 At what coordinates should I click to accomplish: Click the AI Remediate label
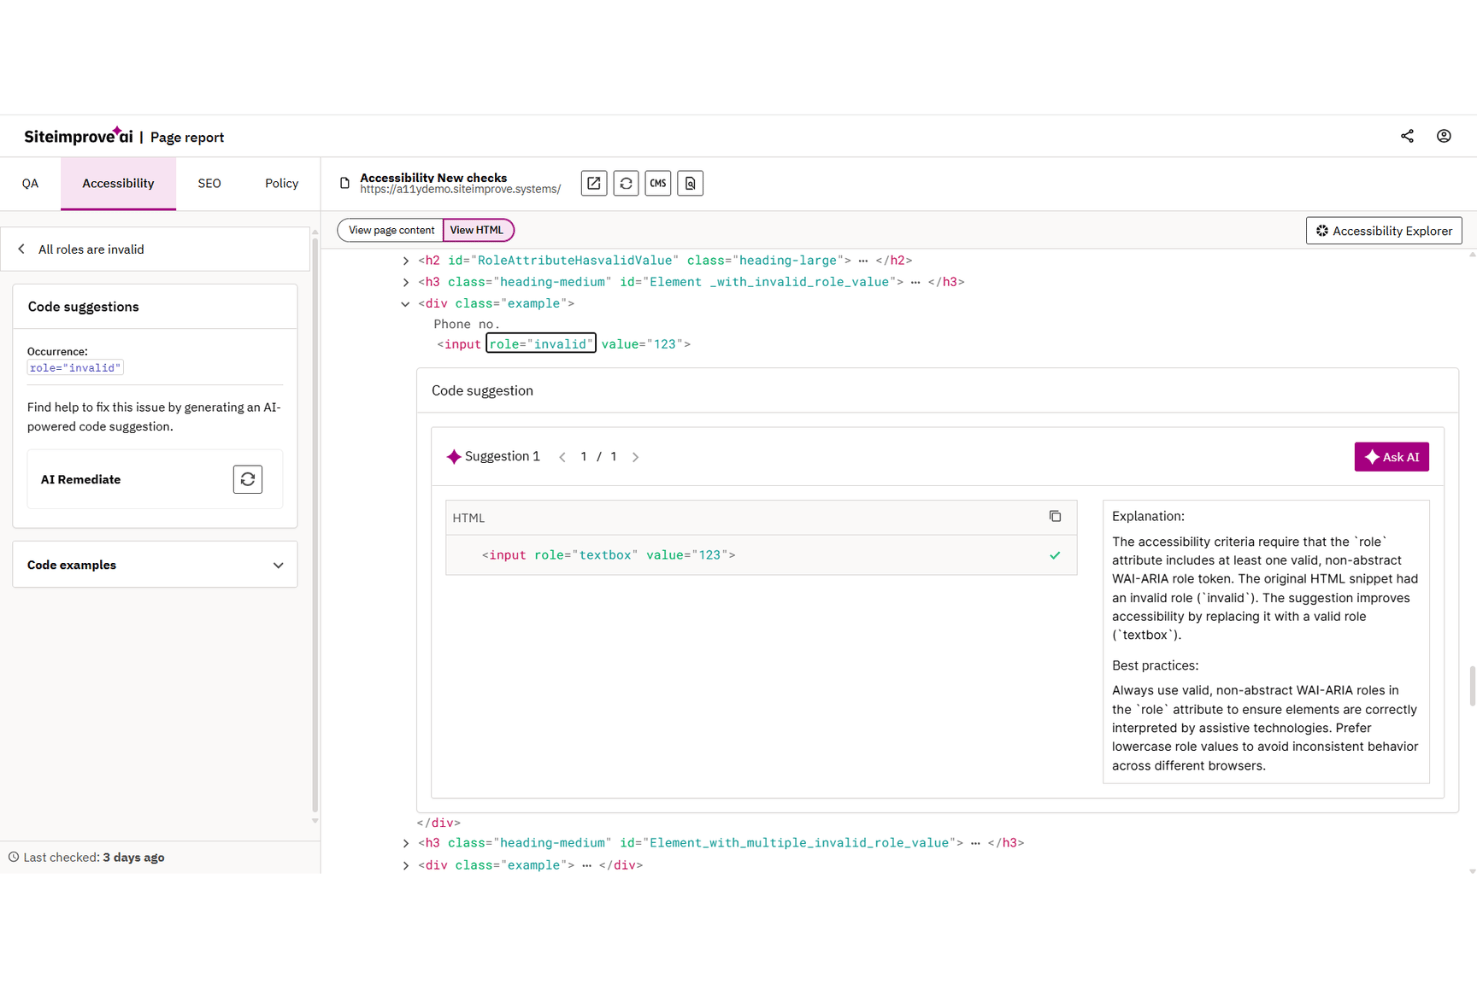[x=81, y=480]
